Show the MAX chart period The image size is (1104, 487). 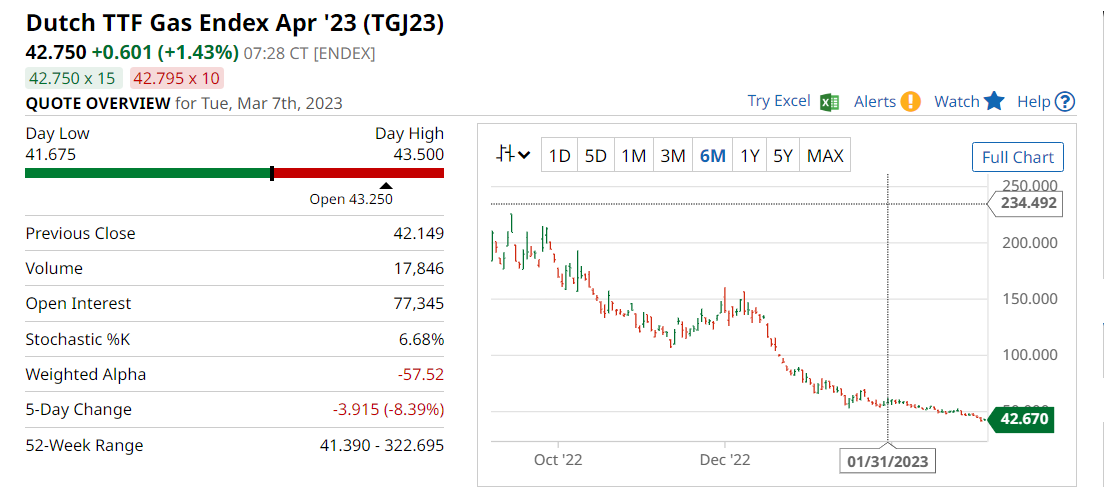pos(825,156)
